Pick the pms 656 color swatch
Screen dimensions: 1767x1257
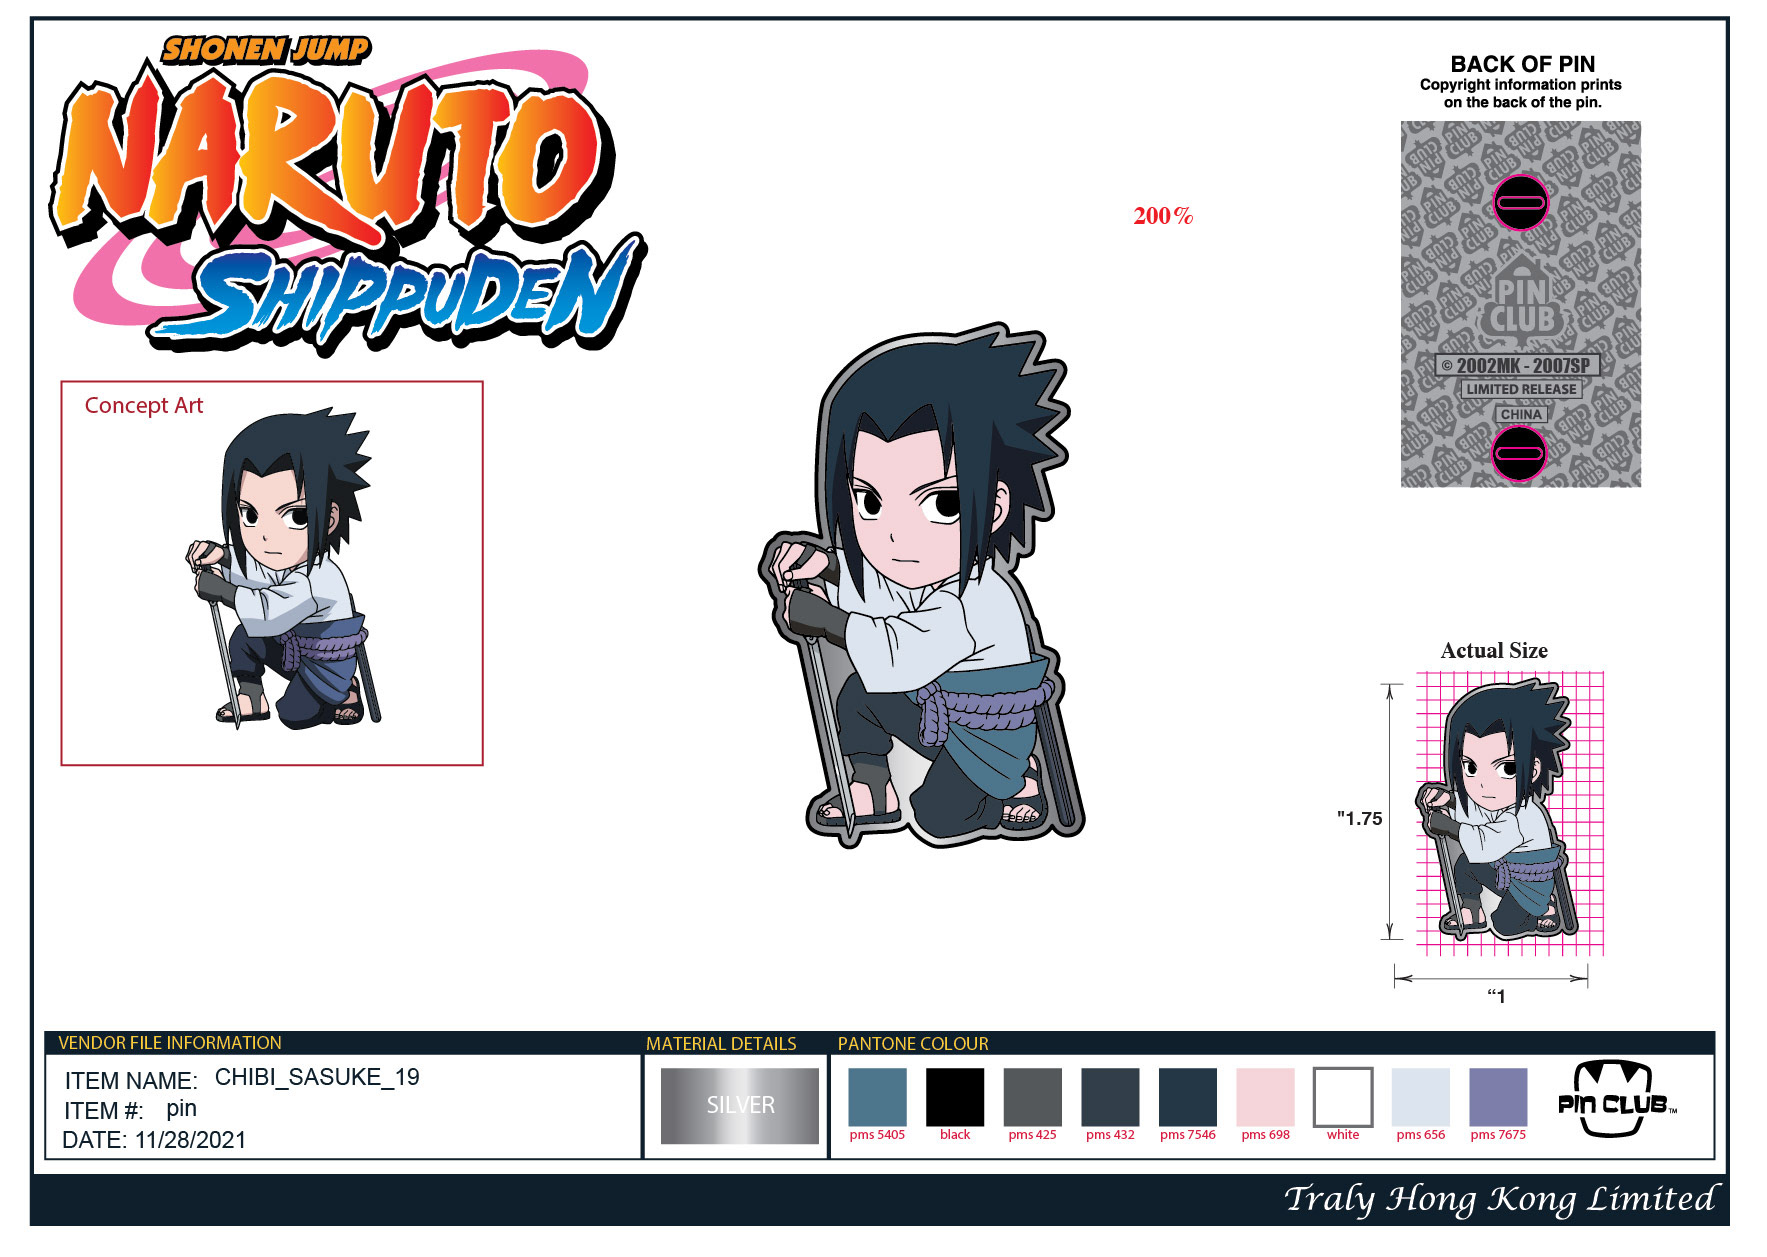point(1421,1097)
